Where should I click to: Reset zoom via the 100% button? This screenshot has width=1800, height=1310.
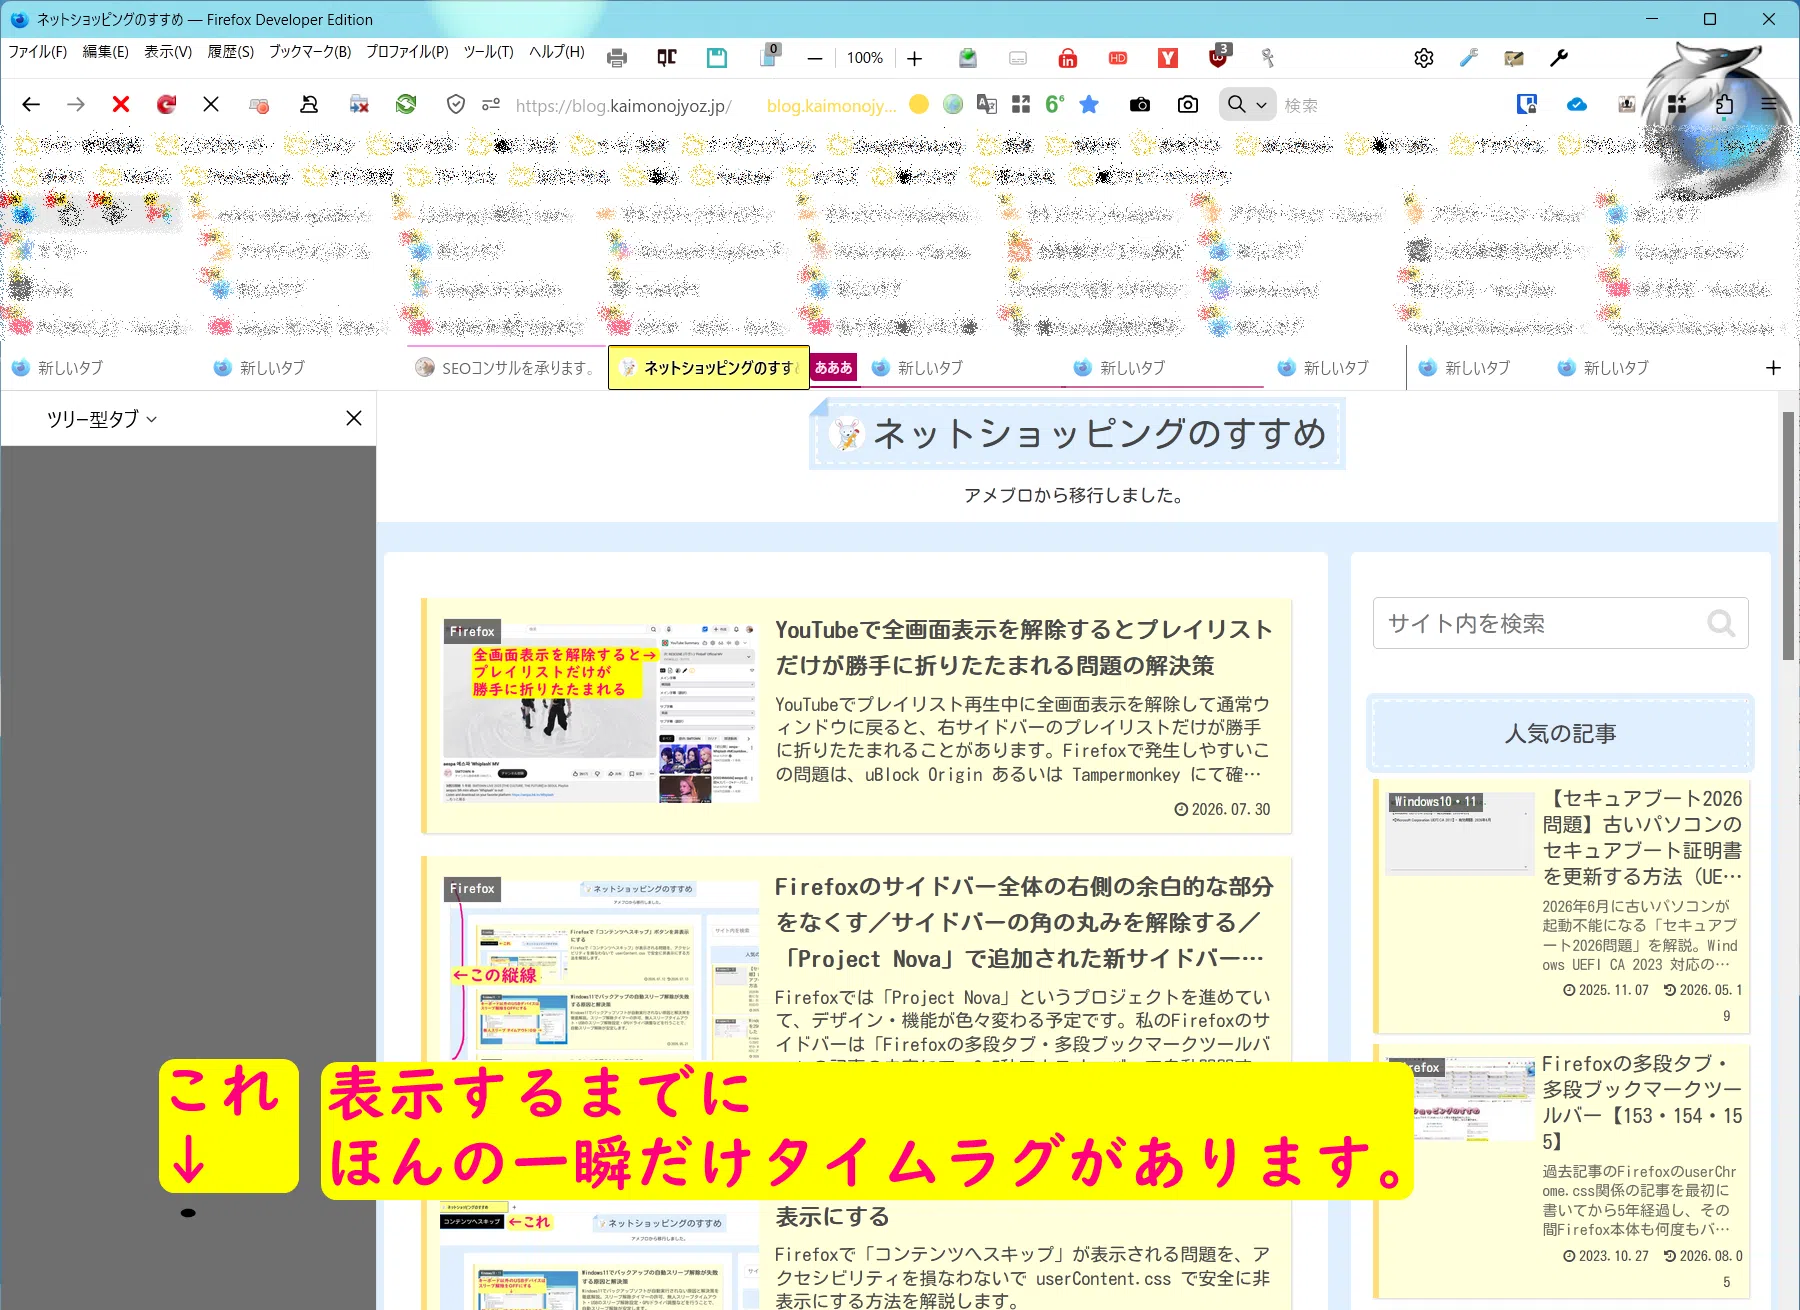865,58
